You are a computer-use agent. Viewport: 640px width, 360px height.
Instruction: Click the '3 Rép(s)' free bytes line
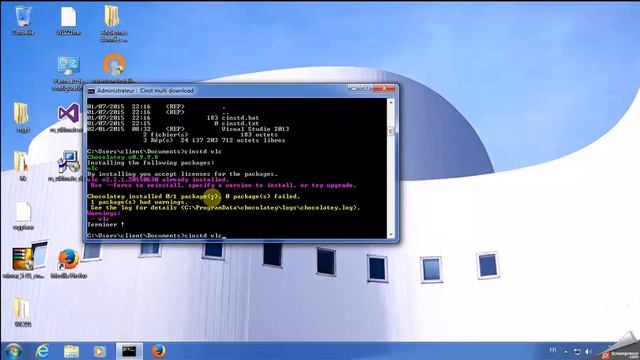point(214,140)
